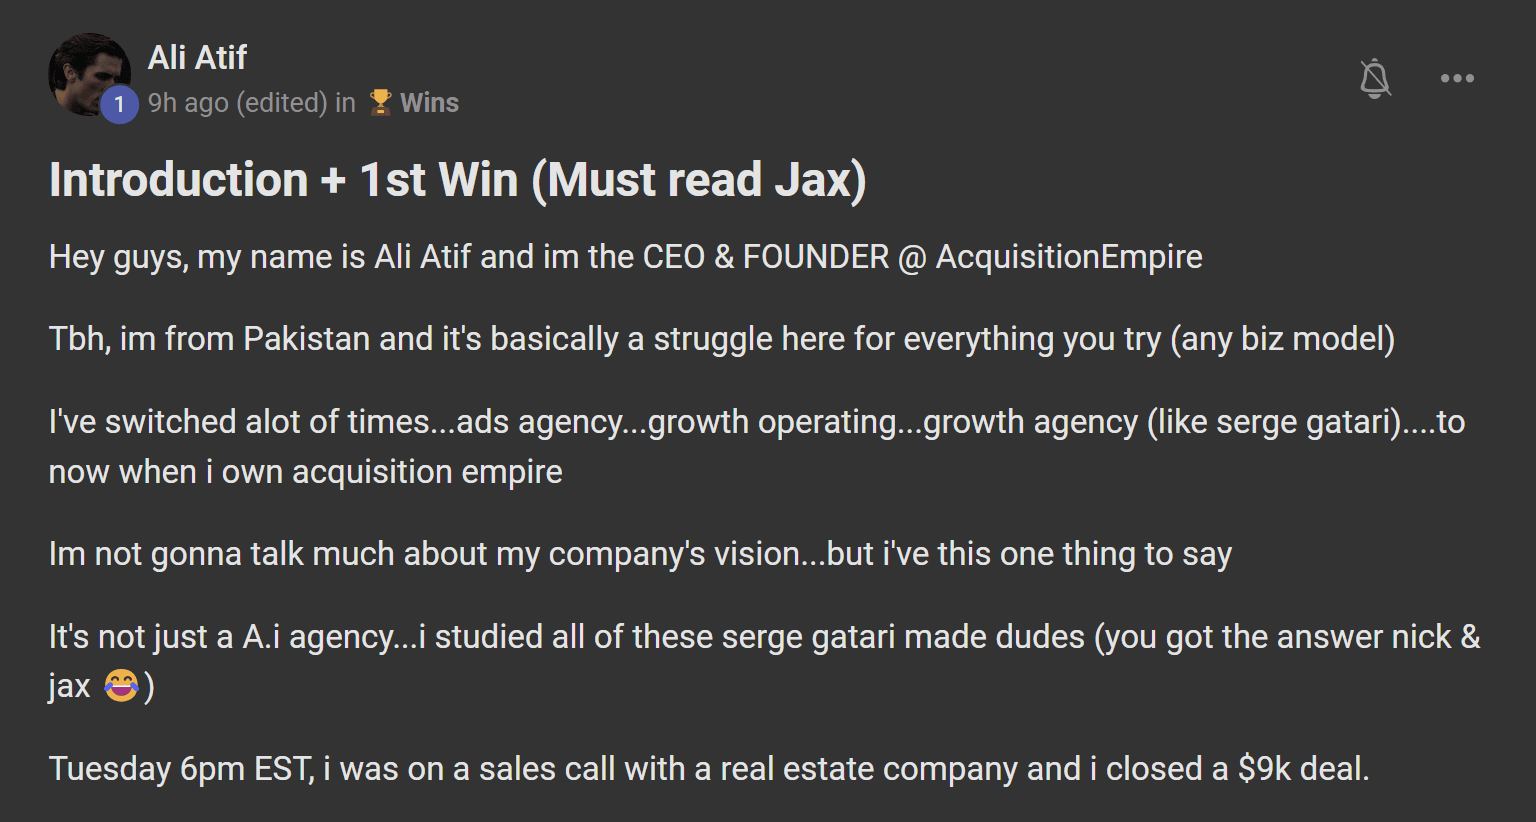Click the level 1 badge on avatar
Image resolution: width=1536 pixels, height=822 pixels.
(119, 104)
